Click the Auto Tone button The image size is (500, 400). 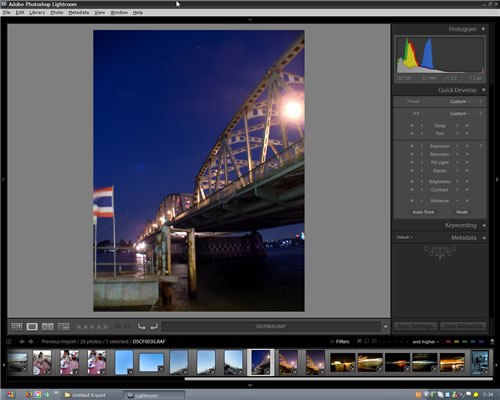tap(423, 212)
